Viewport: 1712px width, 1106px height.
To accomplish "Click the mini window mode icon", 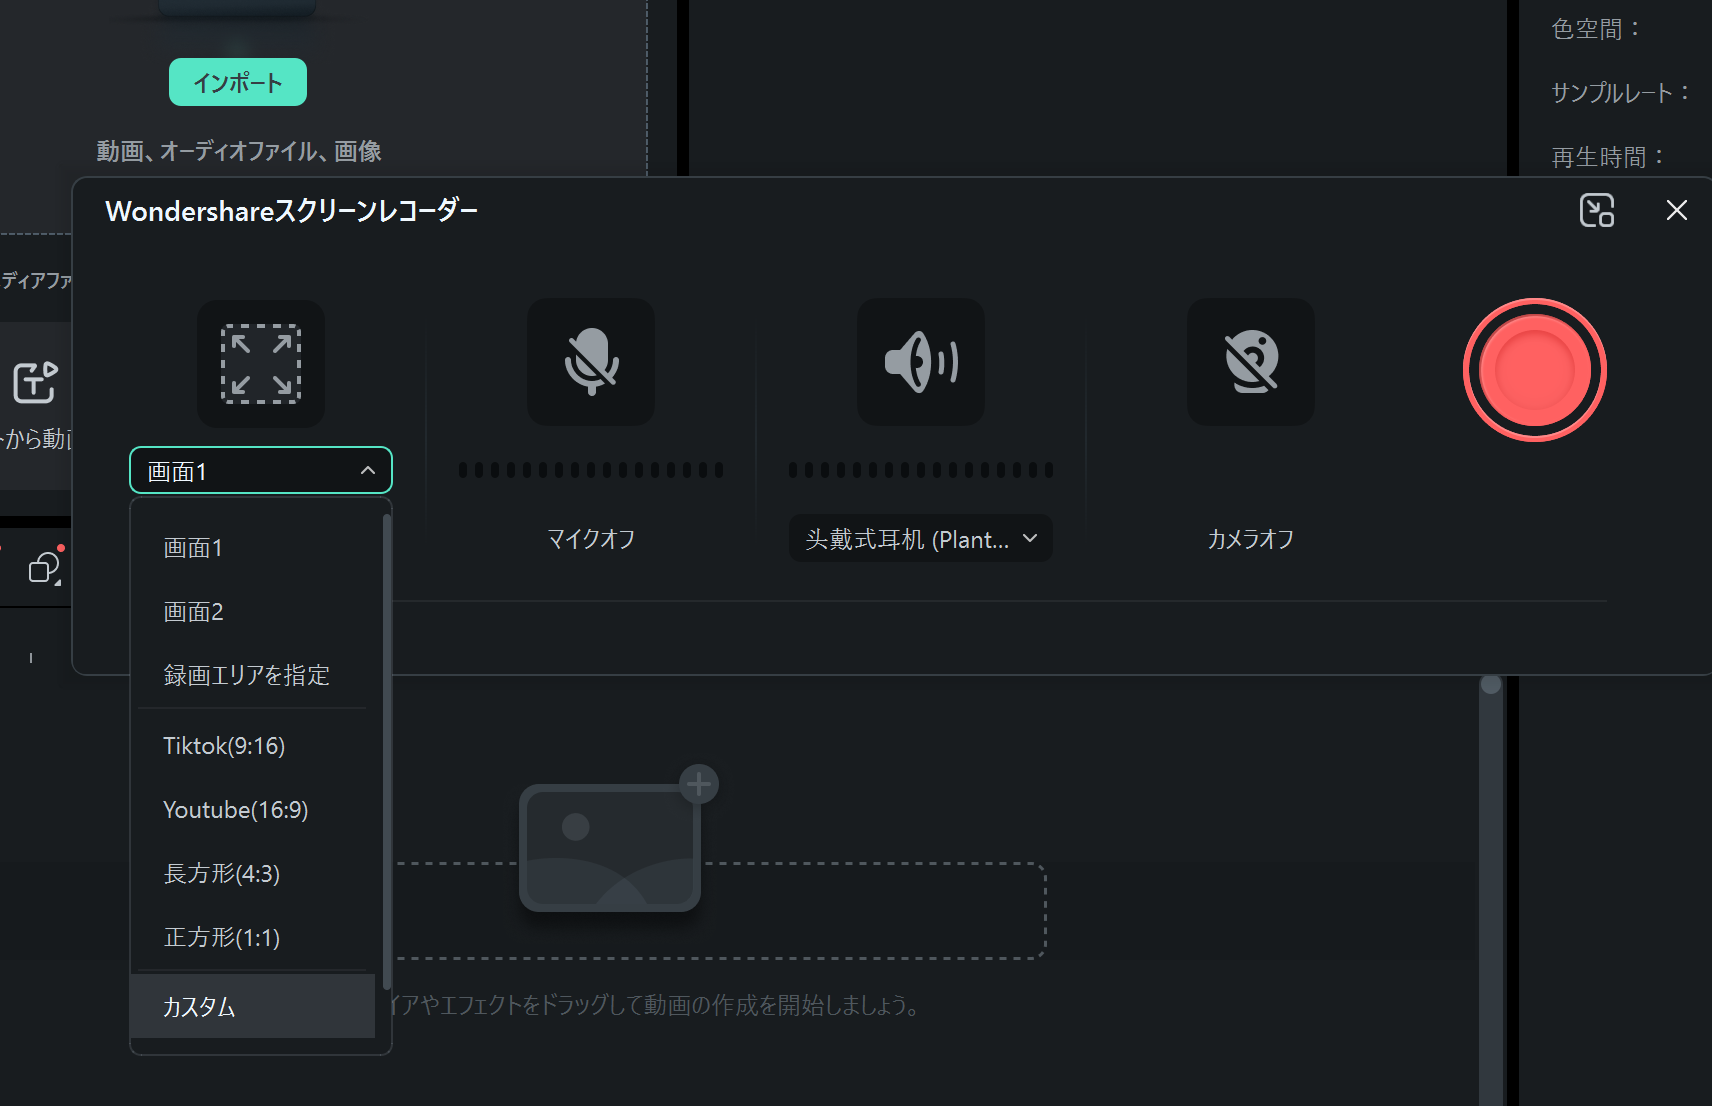I will (x=1597, y=211).
